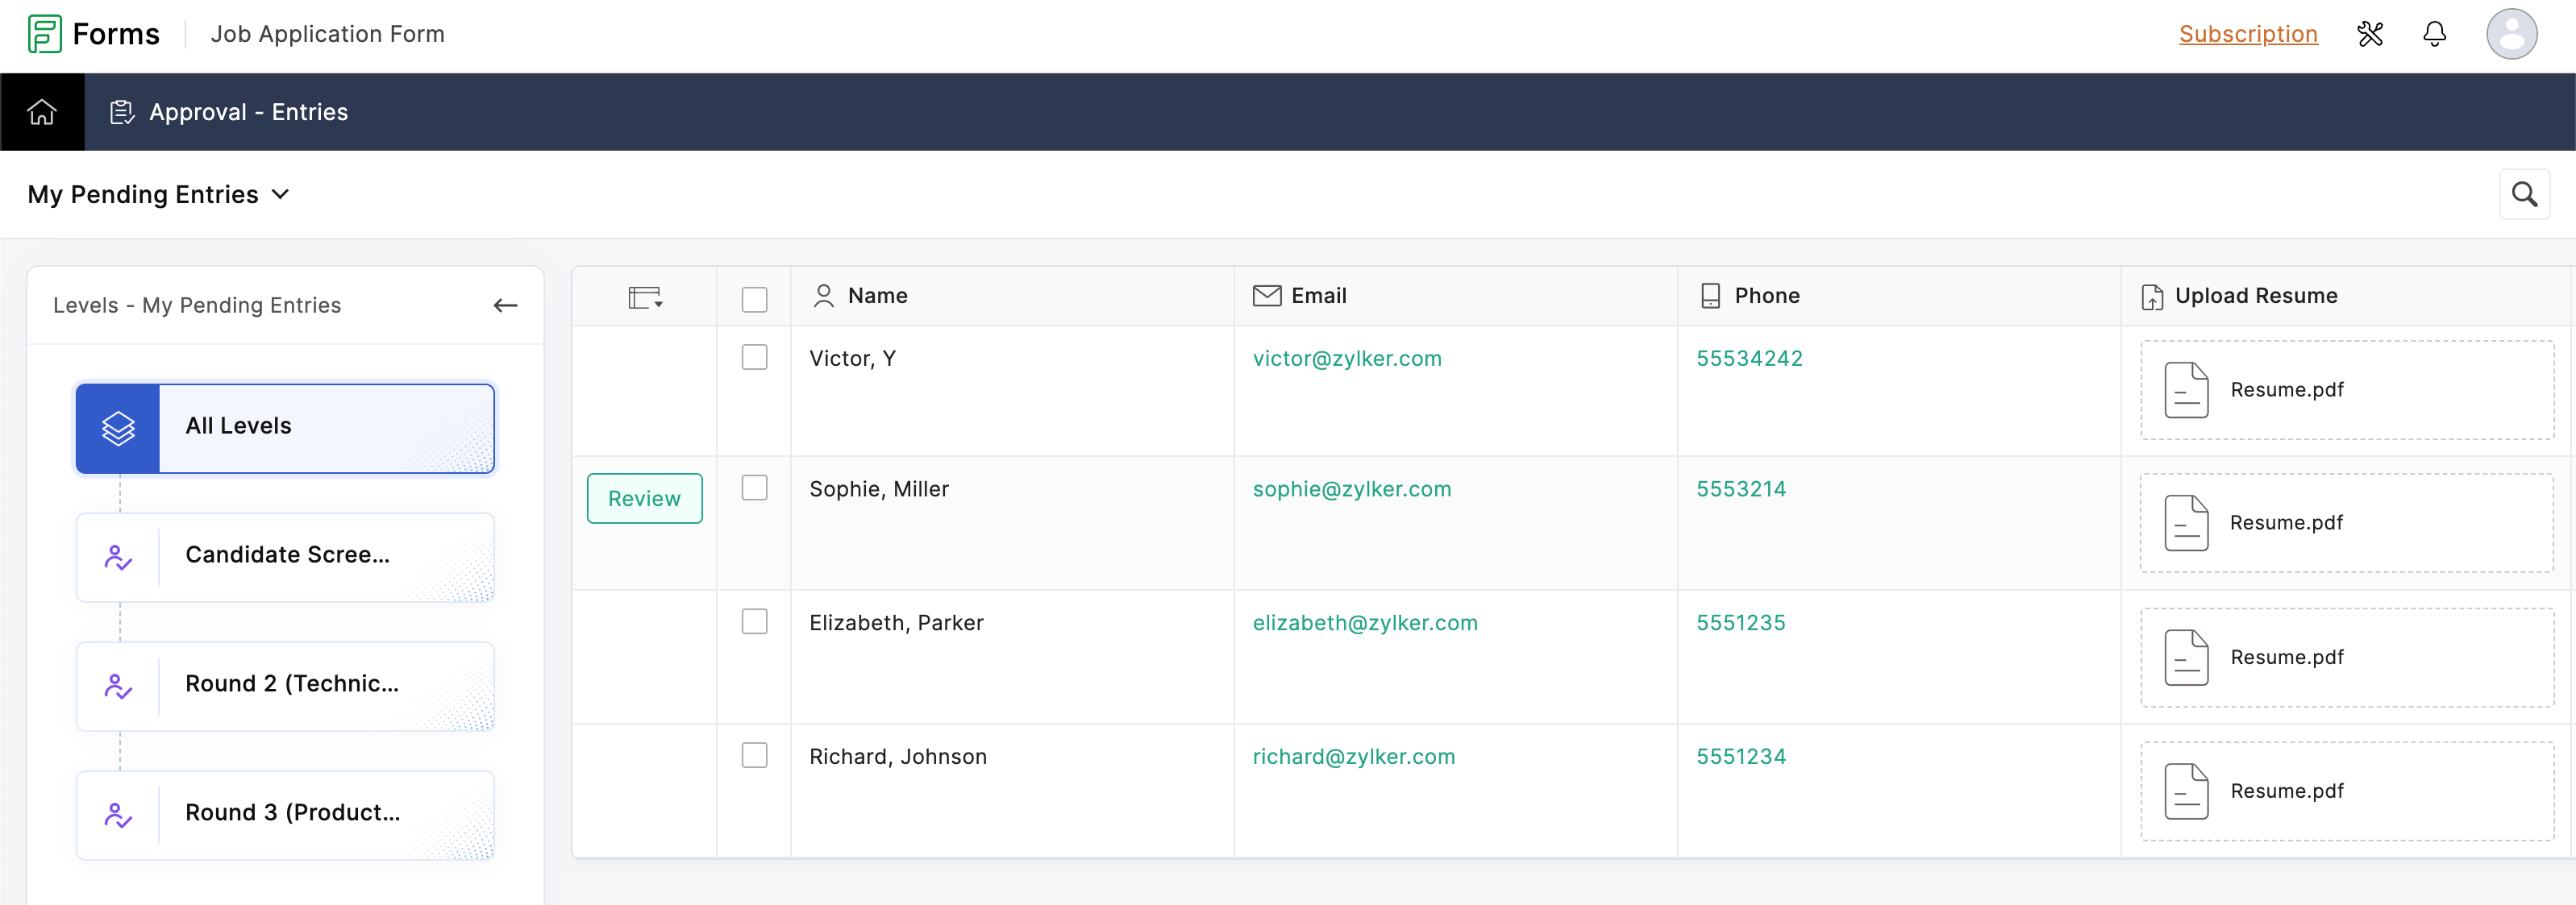The image size is (2576, 905).
Task: Tick the checkbox for Victor, Y
Action: click(x=754, y=358)
